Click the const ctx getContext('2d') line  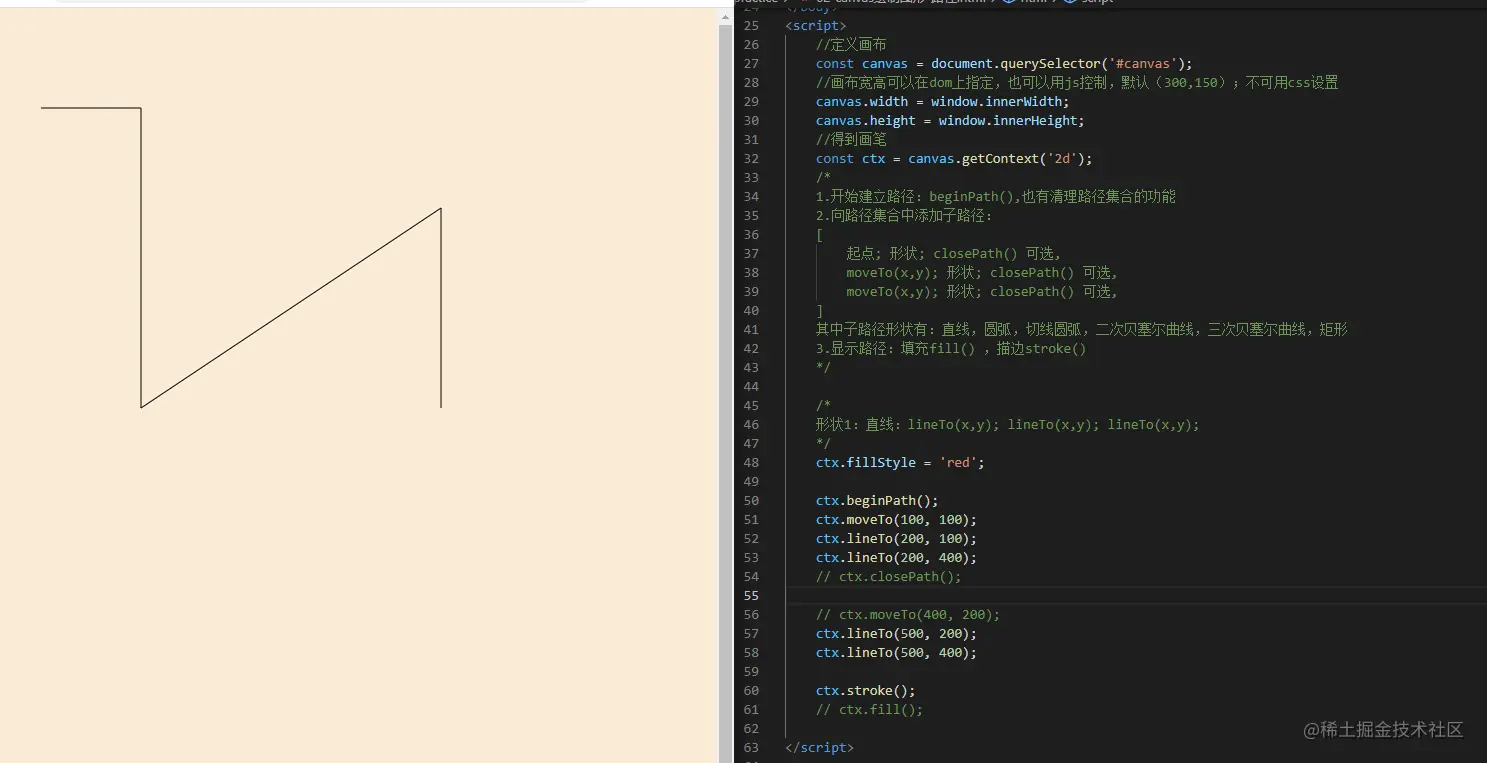(x=954, y=158)
